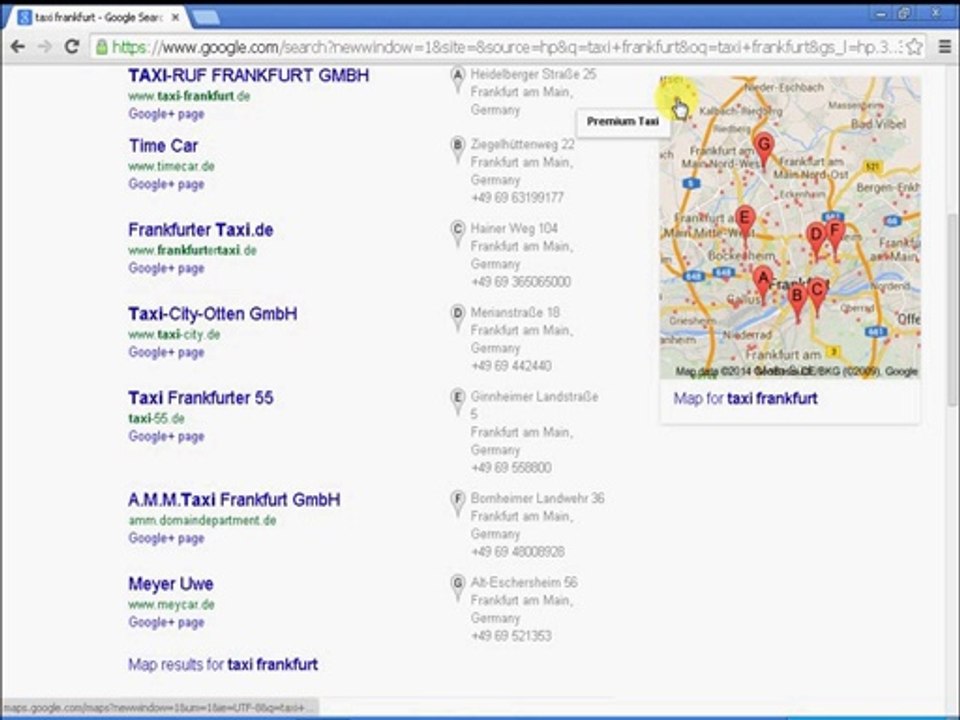Click the page vertical scrollbar thumb
960x720 pixels.
click(953, 309)
